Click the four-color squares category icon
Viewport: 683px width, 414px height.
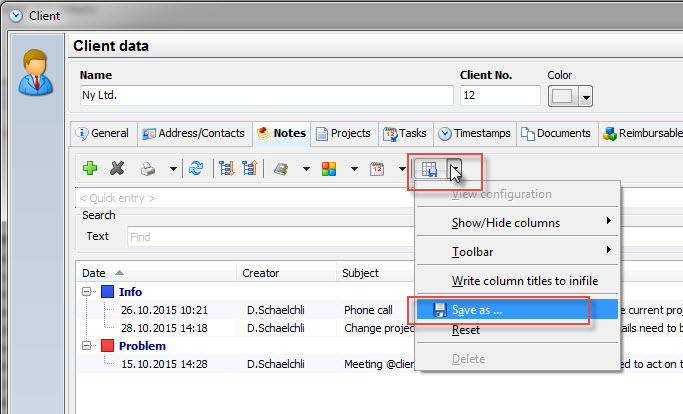pyautogui.click(x=329, y=169)
